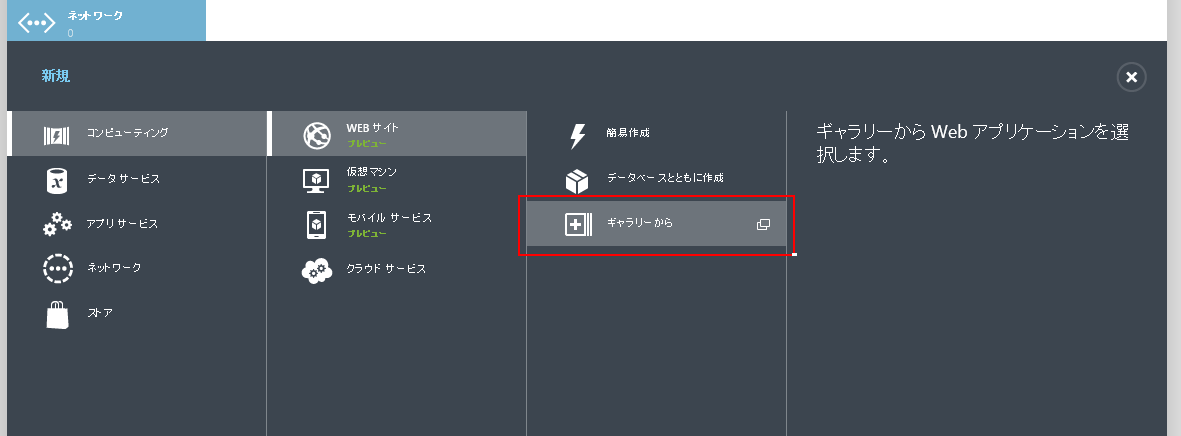
Task: Click the クラウド サービス cloud icon
Action: (317, 270)
